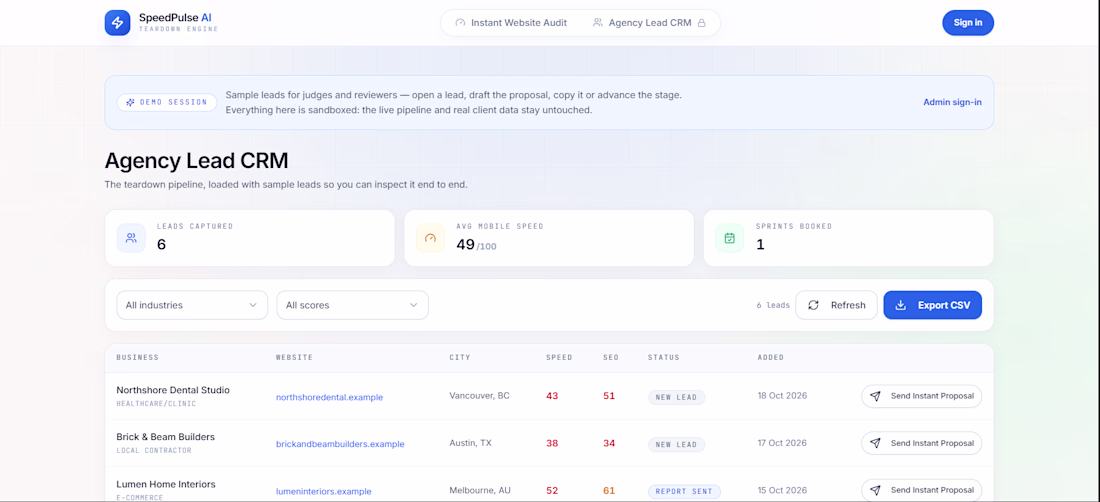Click New Lead status badge for Brick & Beam
Viewport: 1100px width, 502px height.
tap(676, 444)
